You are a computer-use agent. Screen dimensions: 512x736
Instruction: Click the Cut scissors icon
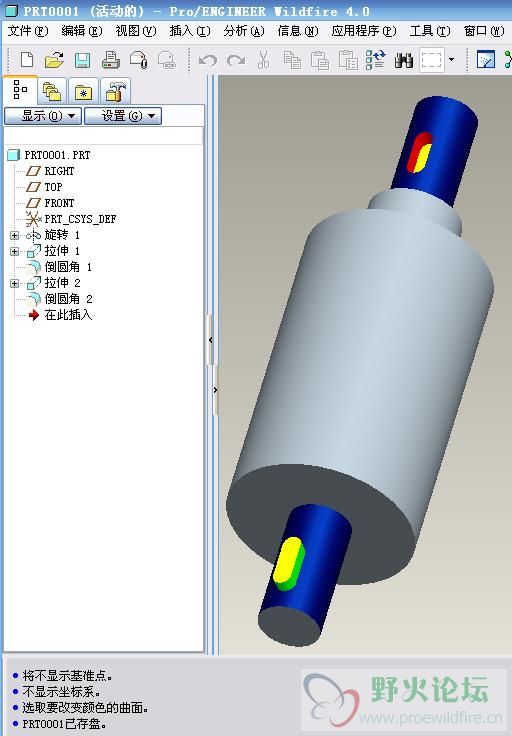point(264,60)
